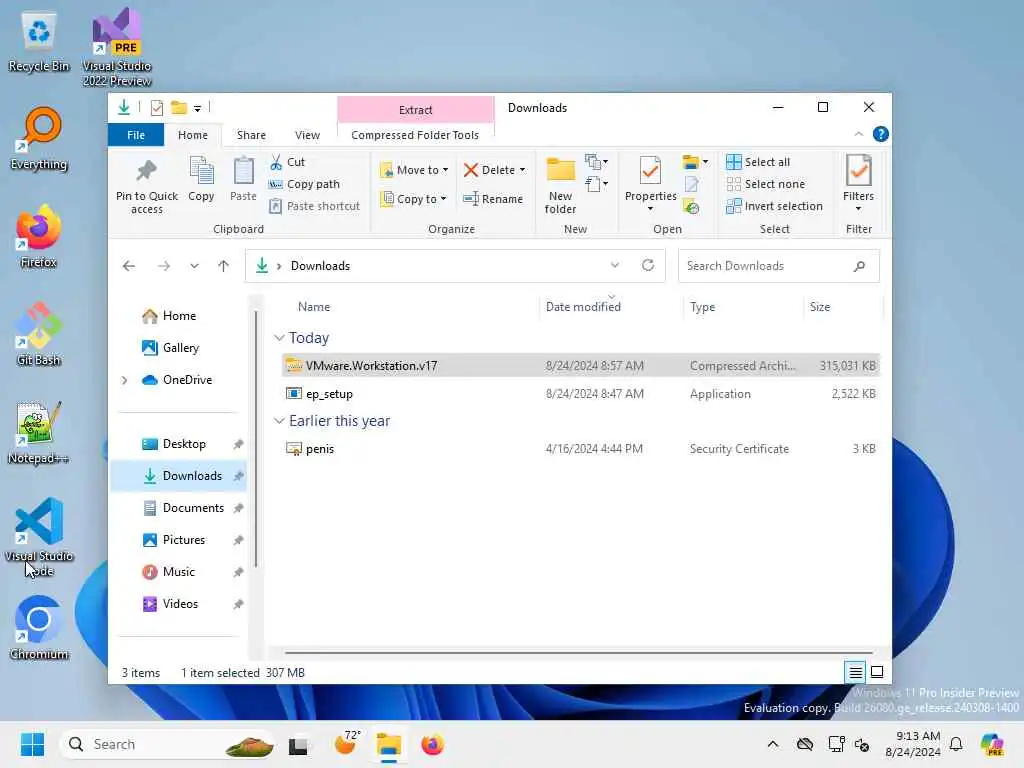Go back with the left arrow

[x=129, y=266]
